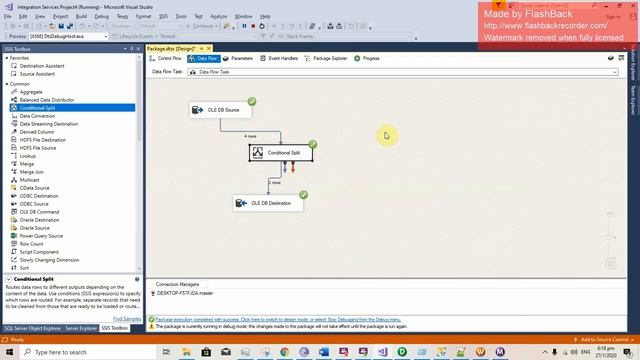Select the Aggregate toolbox item
Image resolution: width=640 pixels, height=360 pixels.
tap(31, 92)
